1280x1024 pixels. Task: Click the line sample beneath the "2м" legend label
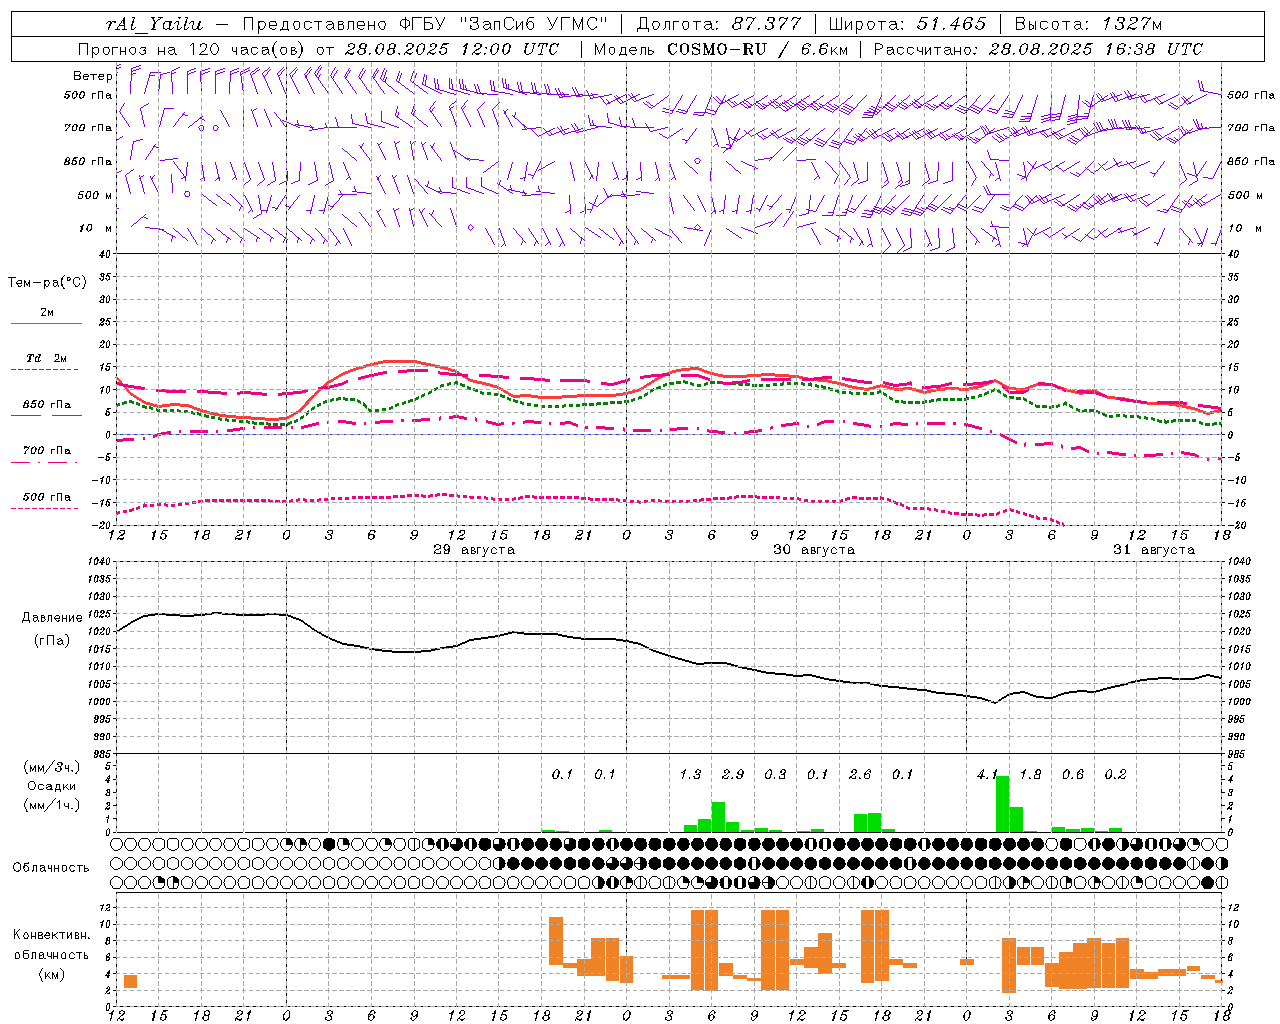click(46, 324)
